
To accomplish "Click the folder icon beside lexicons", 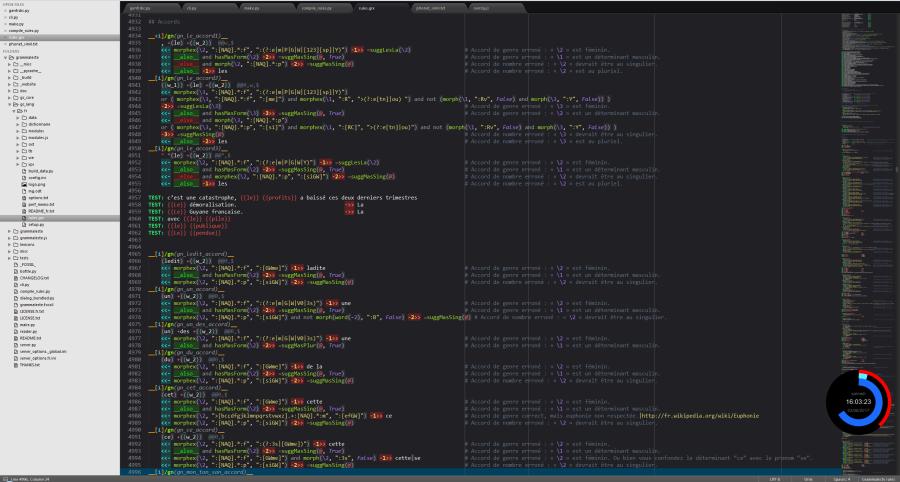I will pos(17,244).
